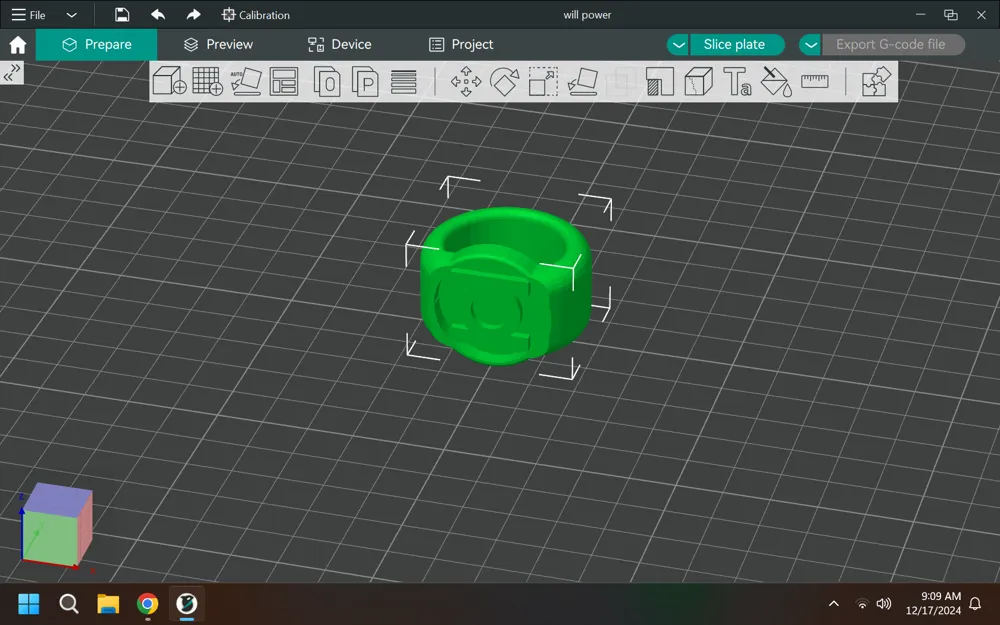Open the Text shape tool
The width and height of the screenshot is (1000, 625).
point(737,82)
